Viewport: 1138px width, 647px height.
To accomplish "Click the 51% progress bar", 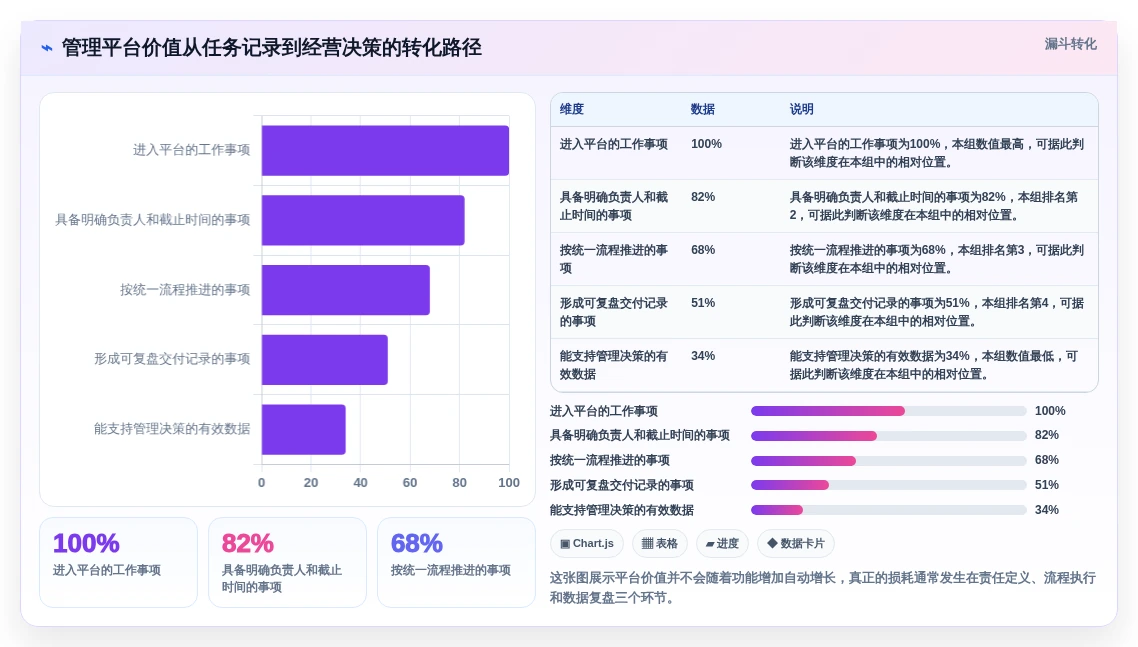I will point(888,485).
